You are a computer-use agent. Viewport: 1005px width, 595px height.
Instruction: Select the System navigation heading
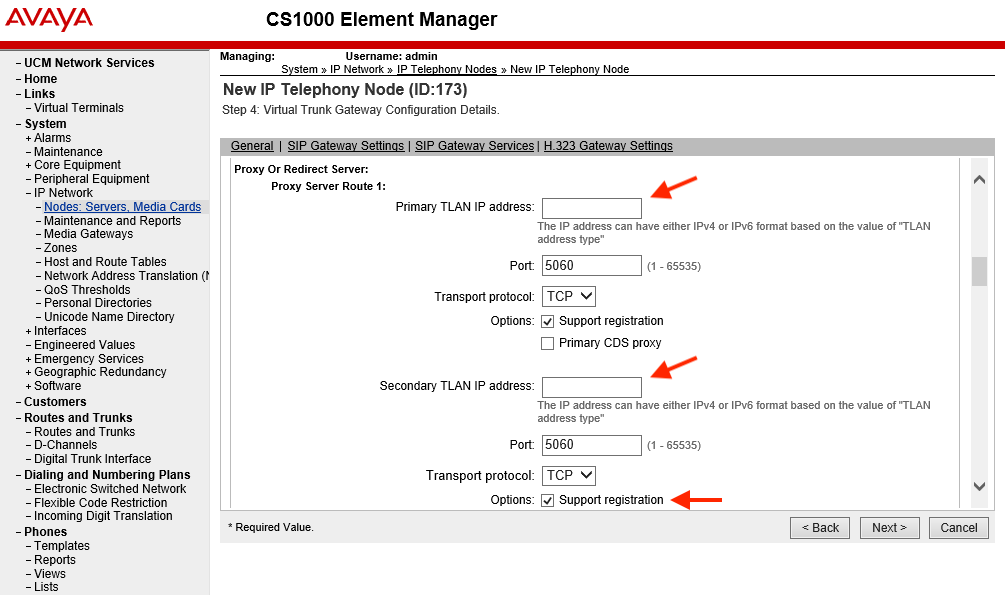click(45, 124)
